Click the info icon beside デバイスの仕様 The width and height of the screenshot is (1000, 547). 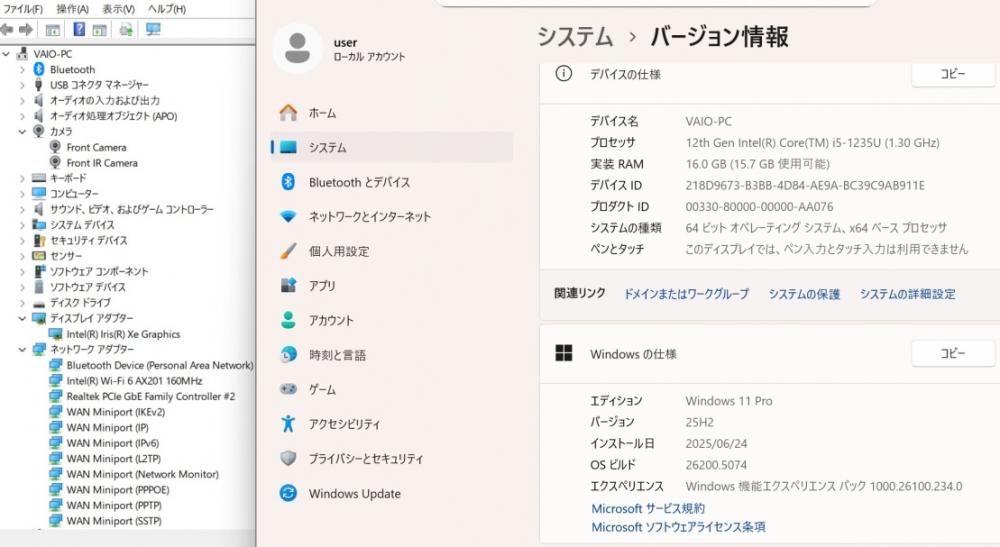point(564,74)
